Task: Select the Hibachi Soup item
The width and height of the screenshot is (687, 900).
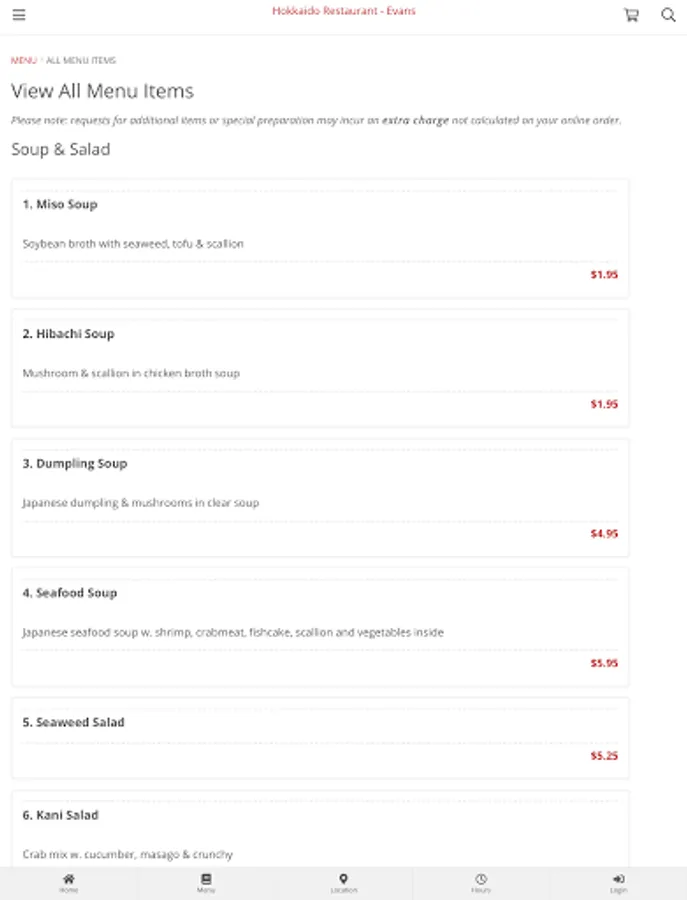Action: point(68,334)
